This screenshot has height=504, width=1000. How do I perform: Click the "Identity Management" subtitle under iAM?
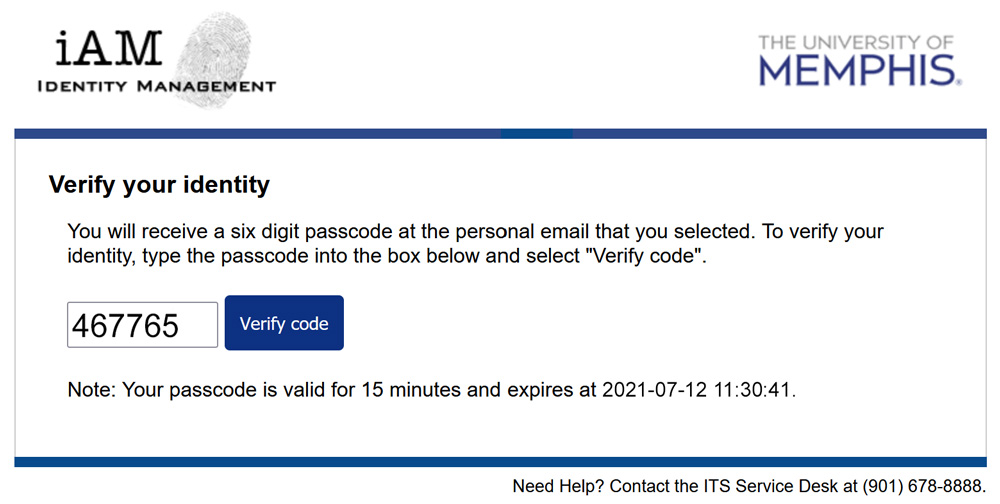tap(156, 86)
